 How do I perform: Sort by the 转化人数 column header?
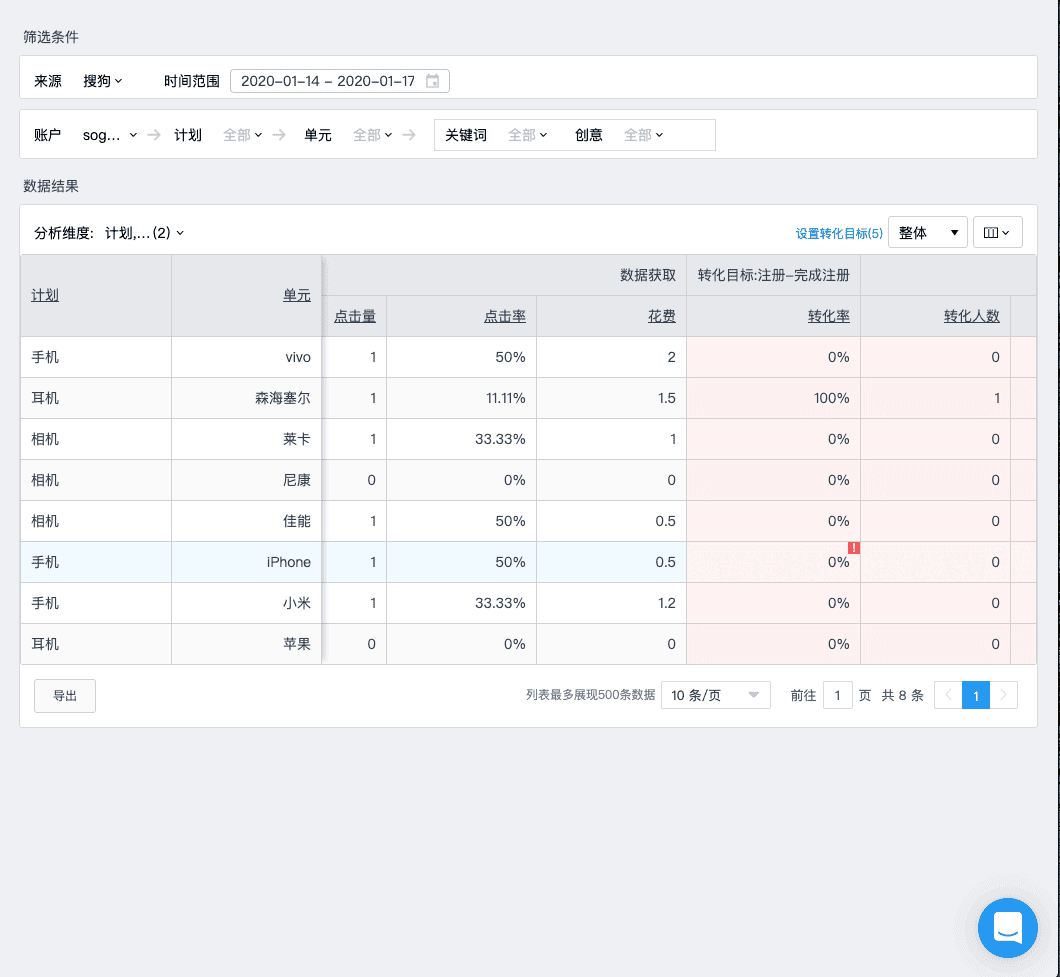[x=972, y=316]
